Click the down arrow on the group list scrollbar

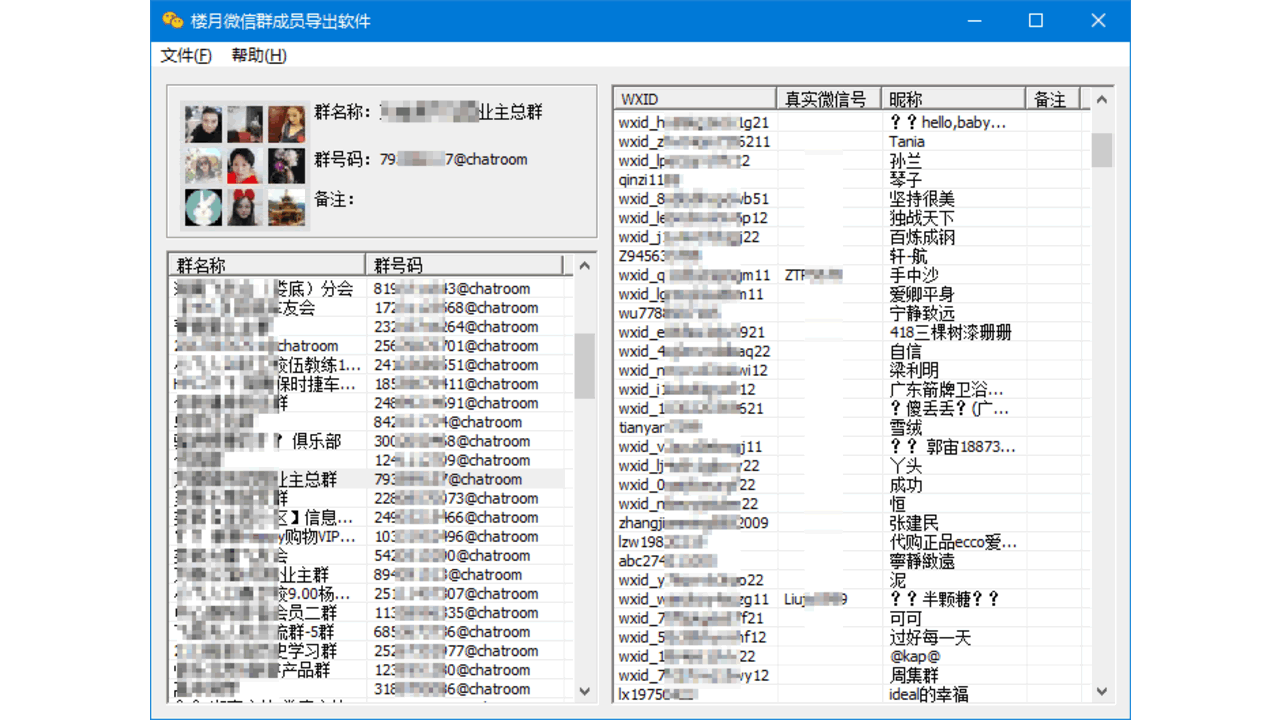[585, 691]
